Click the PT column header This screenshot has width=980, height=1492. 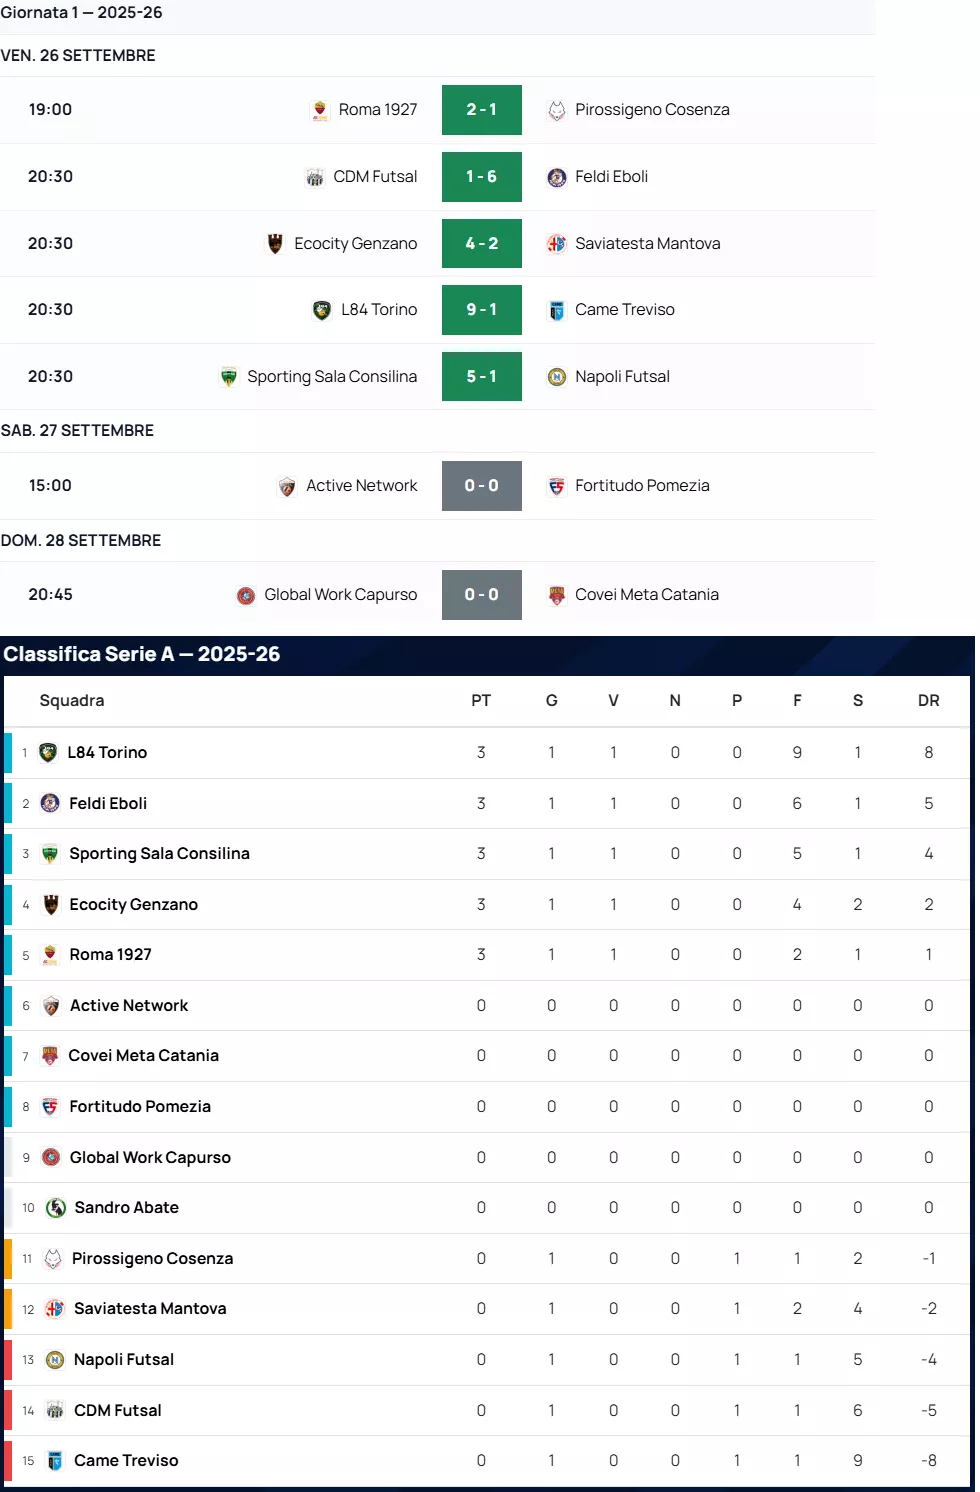pos(481,701)
